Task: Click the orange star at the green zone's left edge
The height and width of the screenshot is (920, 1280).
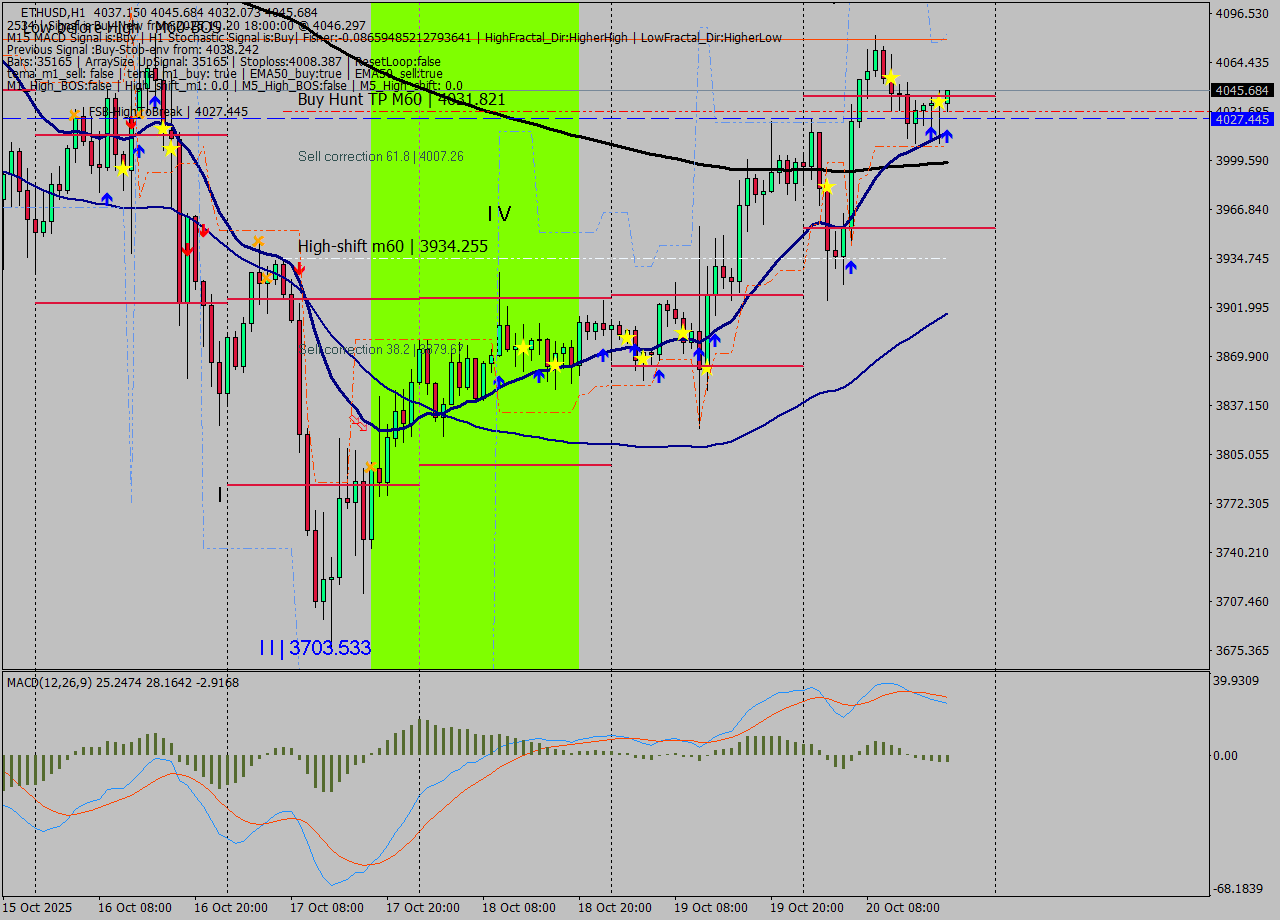Action: 371,467
